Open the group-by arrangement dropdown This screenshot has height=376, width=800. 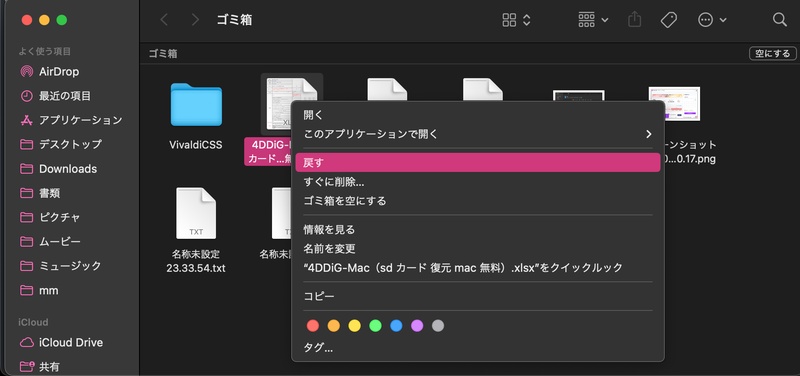pyautogui.click(x=593, y=20)
